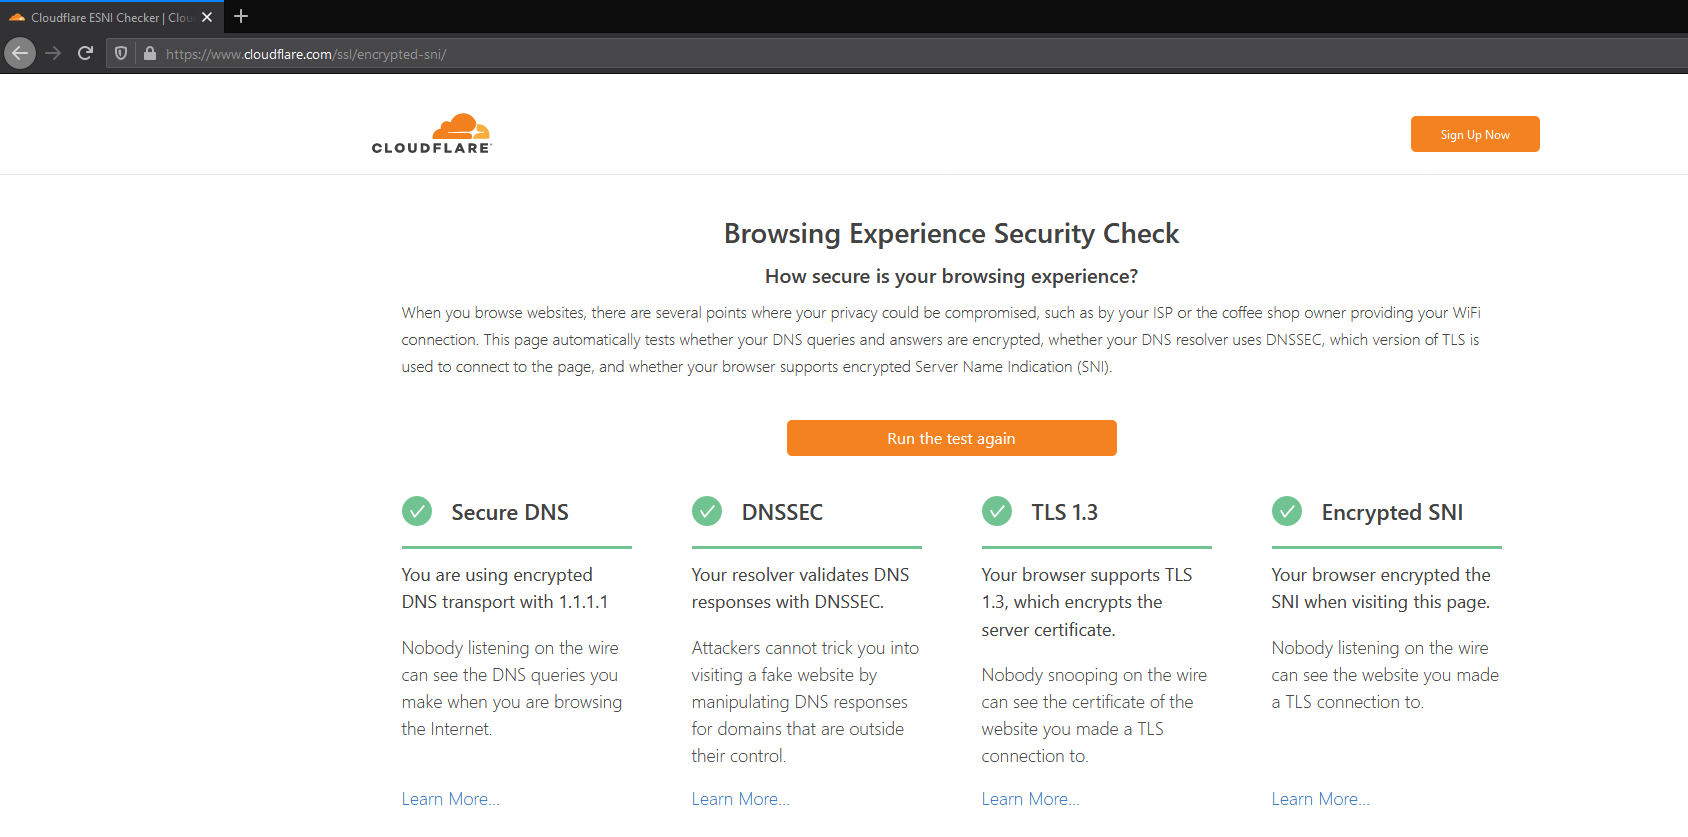Image resolution: width=1688 pixels, height=837 pixels.
Task: Reload the page with the refresh icon
Action: coord(86,53)
